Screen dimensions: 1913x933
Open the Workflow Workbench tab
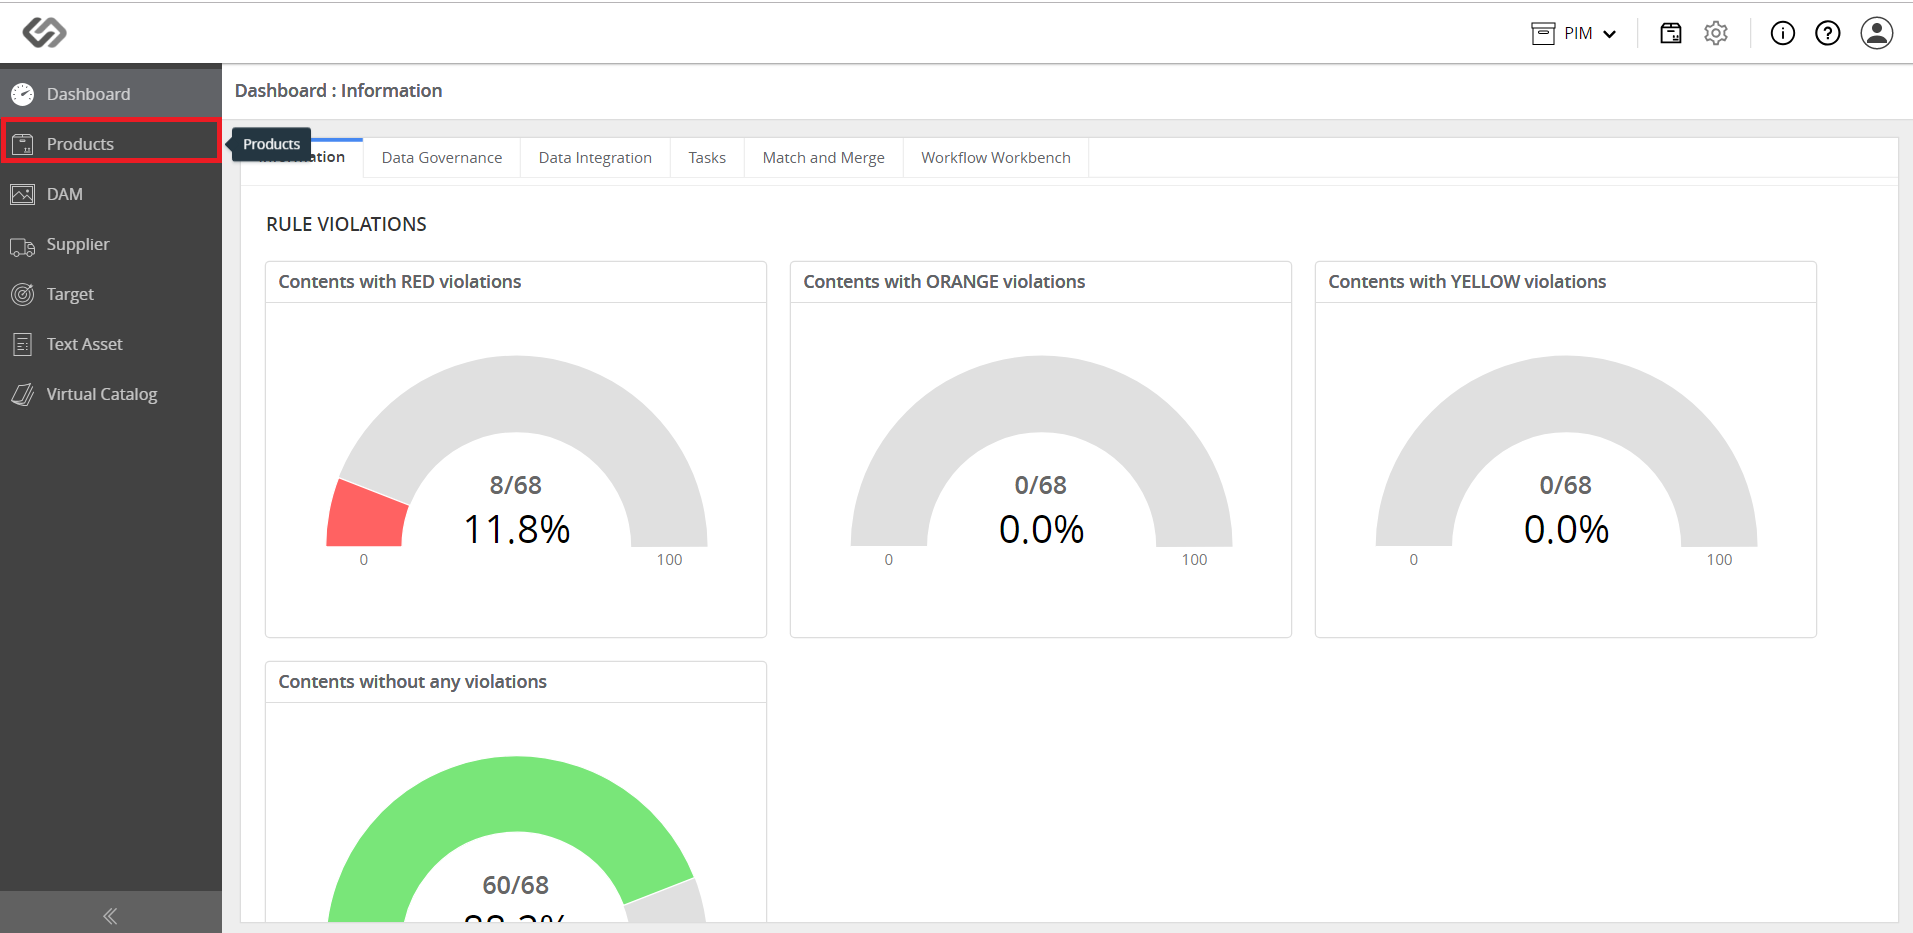996,158
